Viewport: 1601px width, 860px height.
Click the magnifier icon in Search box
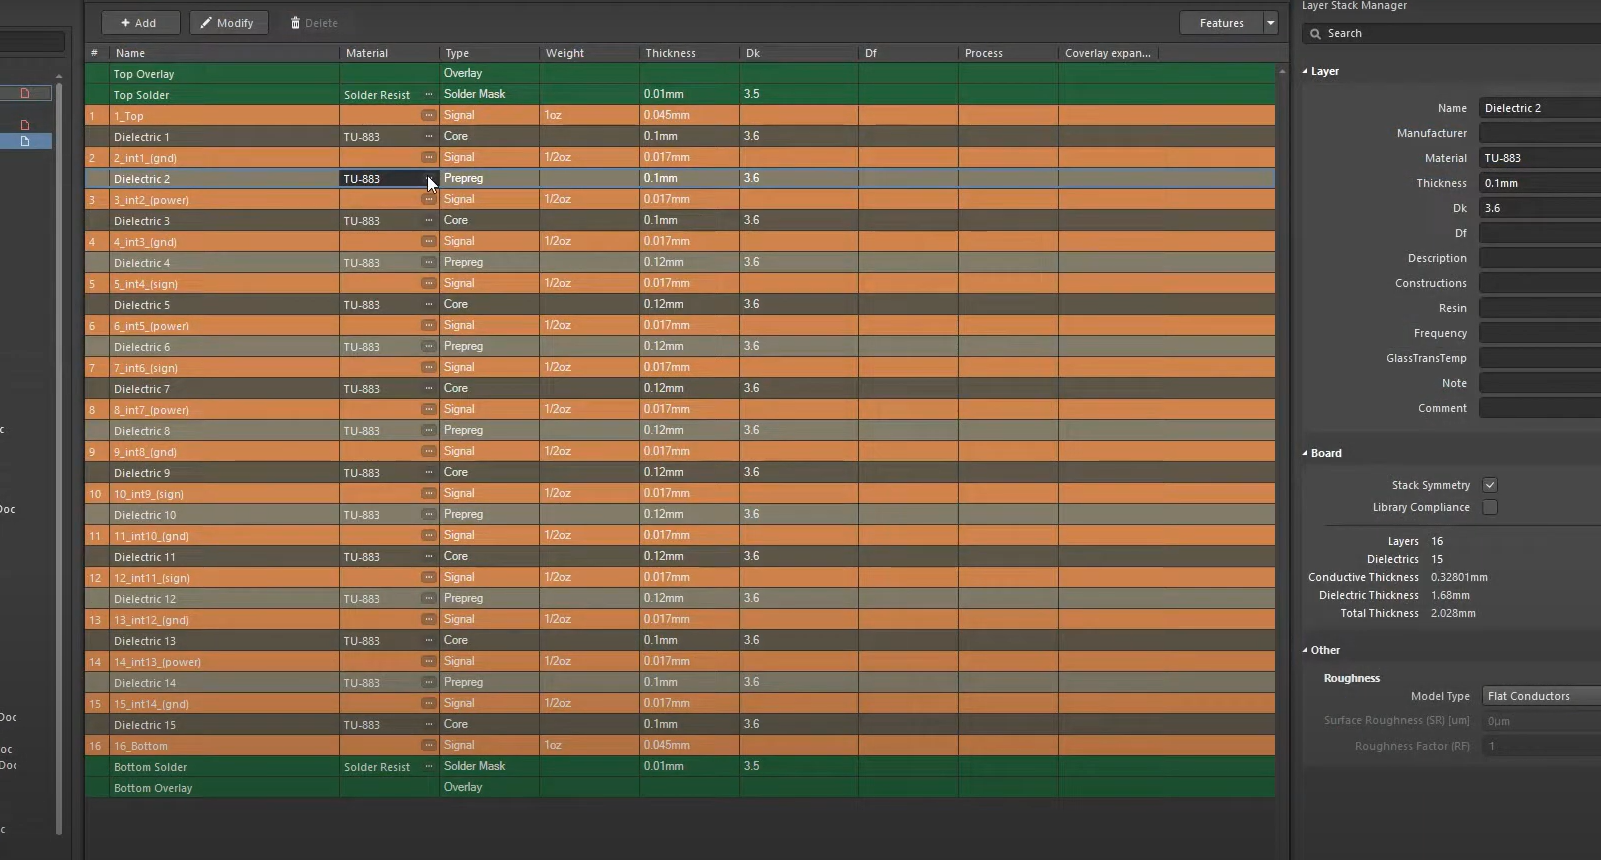1316,34
